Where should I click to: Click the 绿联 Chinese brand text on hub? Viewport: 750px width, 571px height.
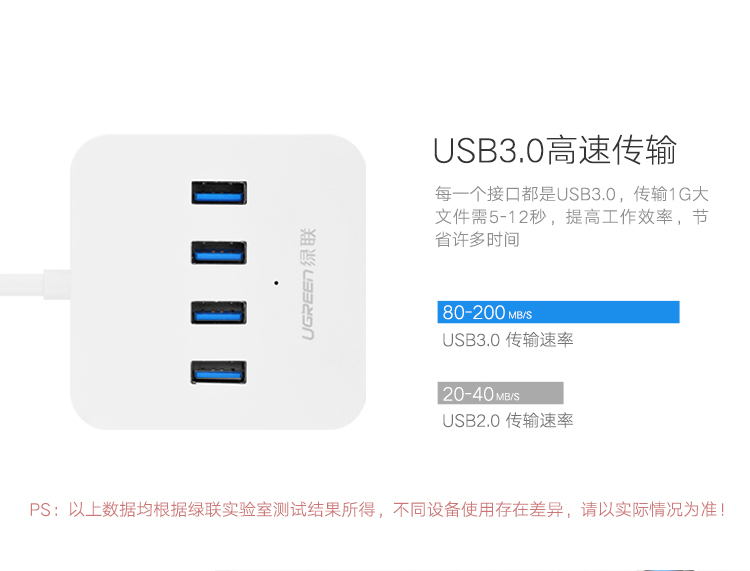pyautogui.click(x=309, y=247)
